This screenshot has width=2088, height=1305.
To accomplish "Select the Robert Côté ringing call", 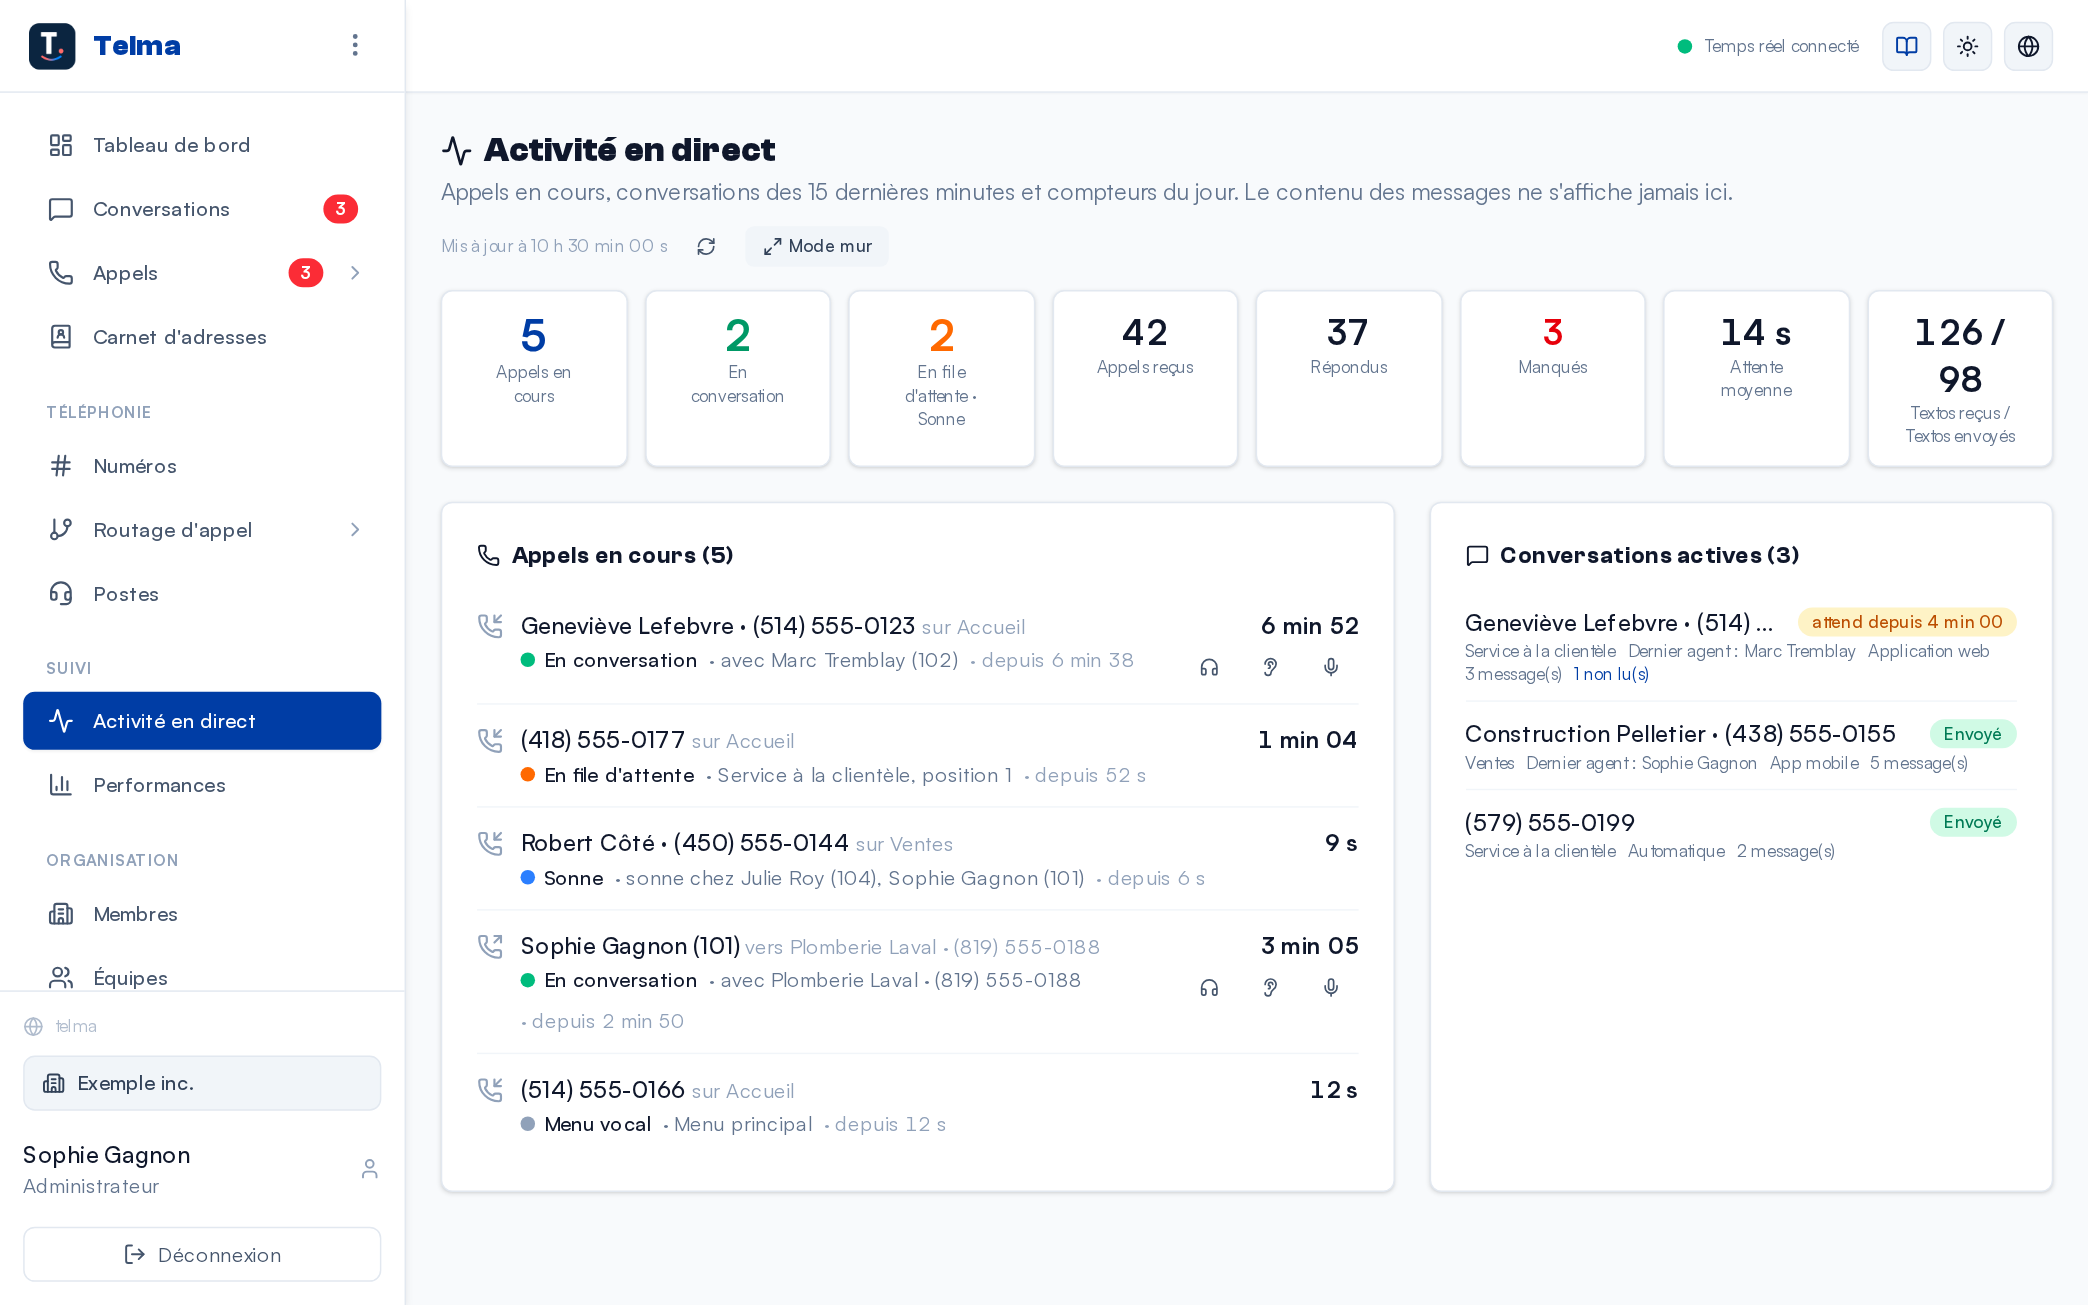I will [x=917, y=859].
